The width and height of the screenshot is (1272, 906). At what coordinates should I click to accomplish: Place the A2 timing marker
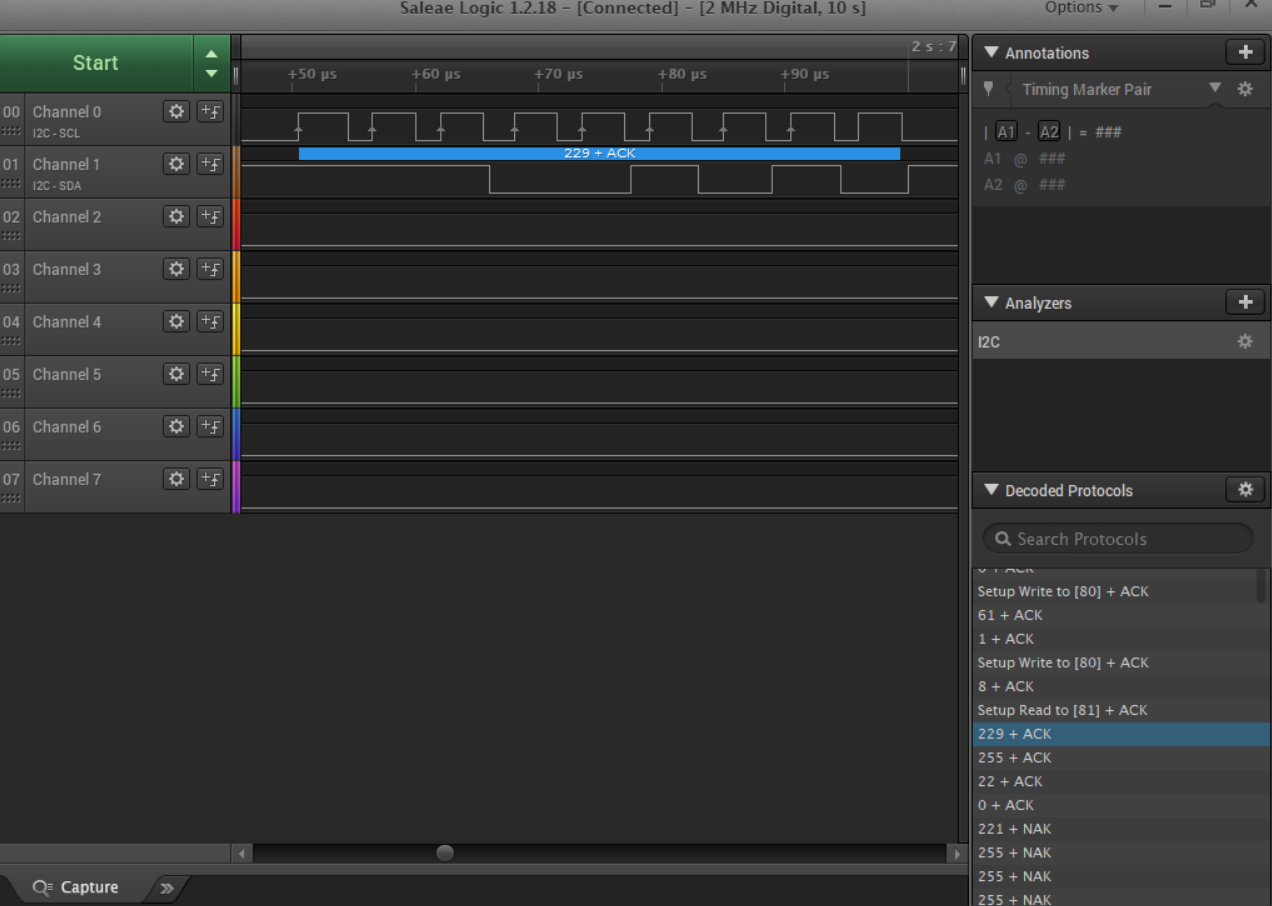[x=1049, y=132]
